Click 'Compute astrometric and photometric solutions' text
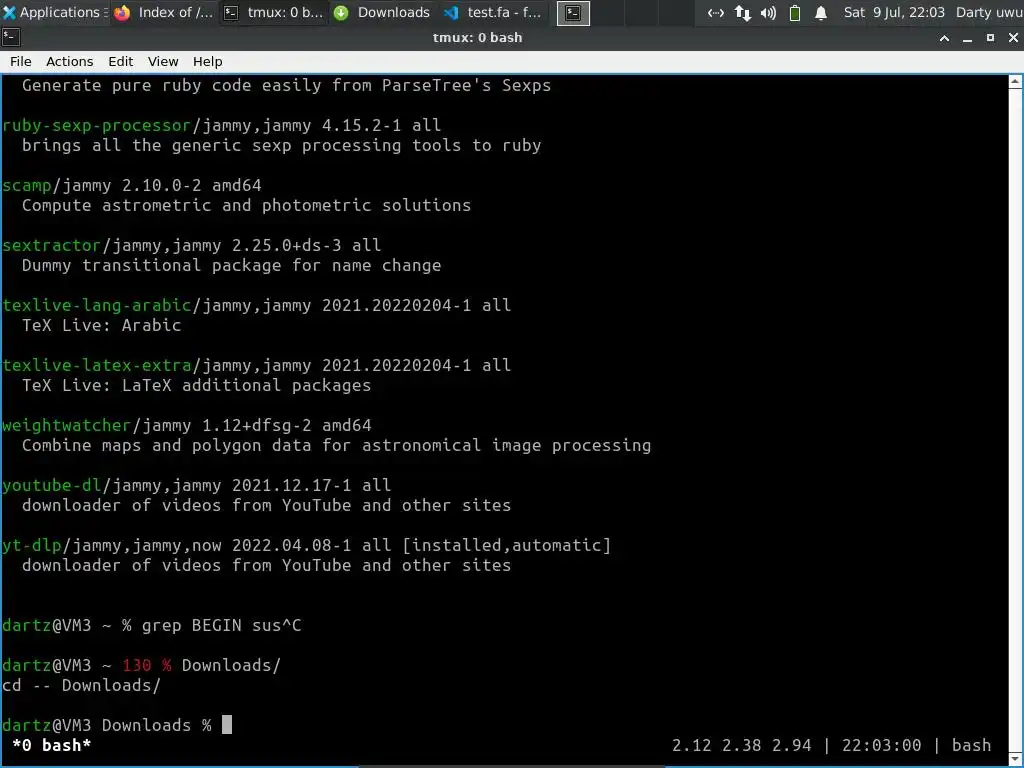1024x768 pixels. 246,206
